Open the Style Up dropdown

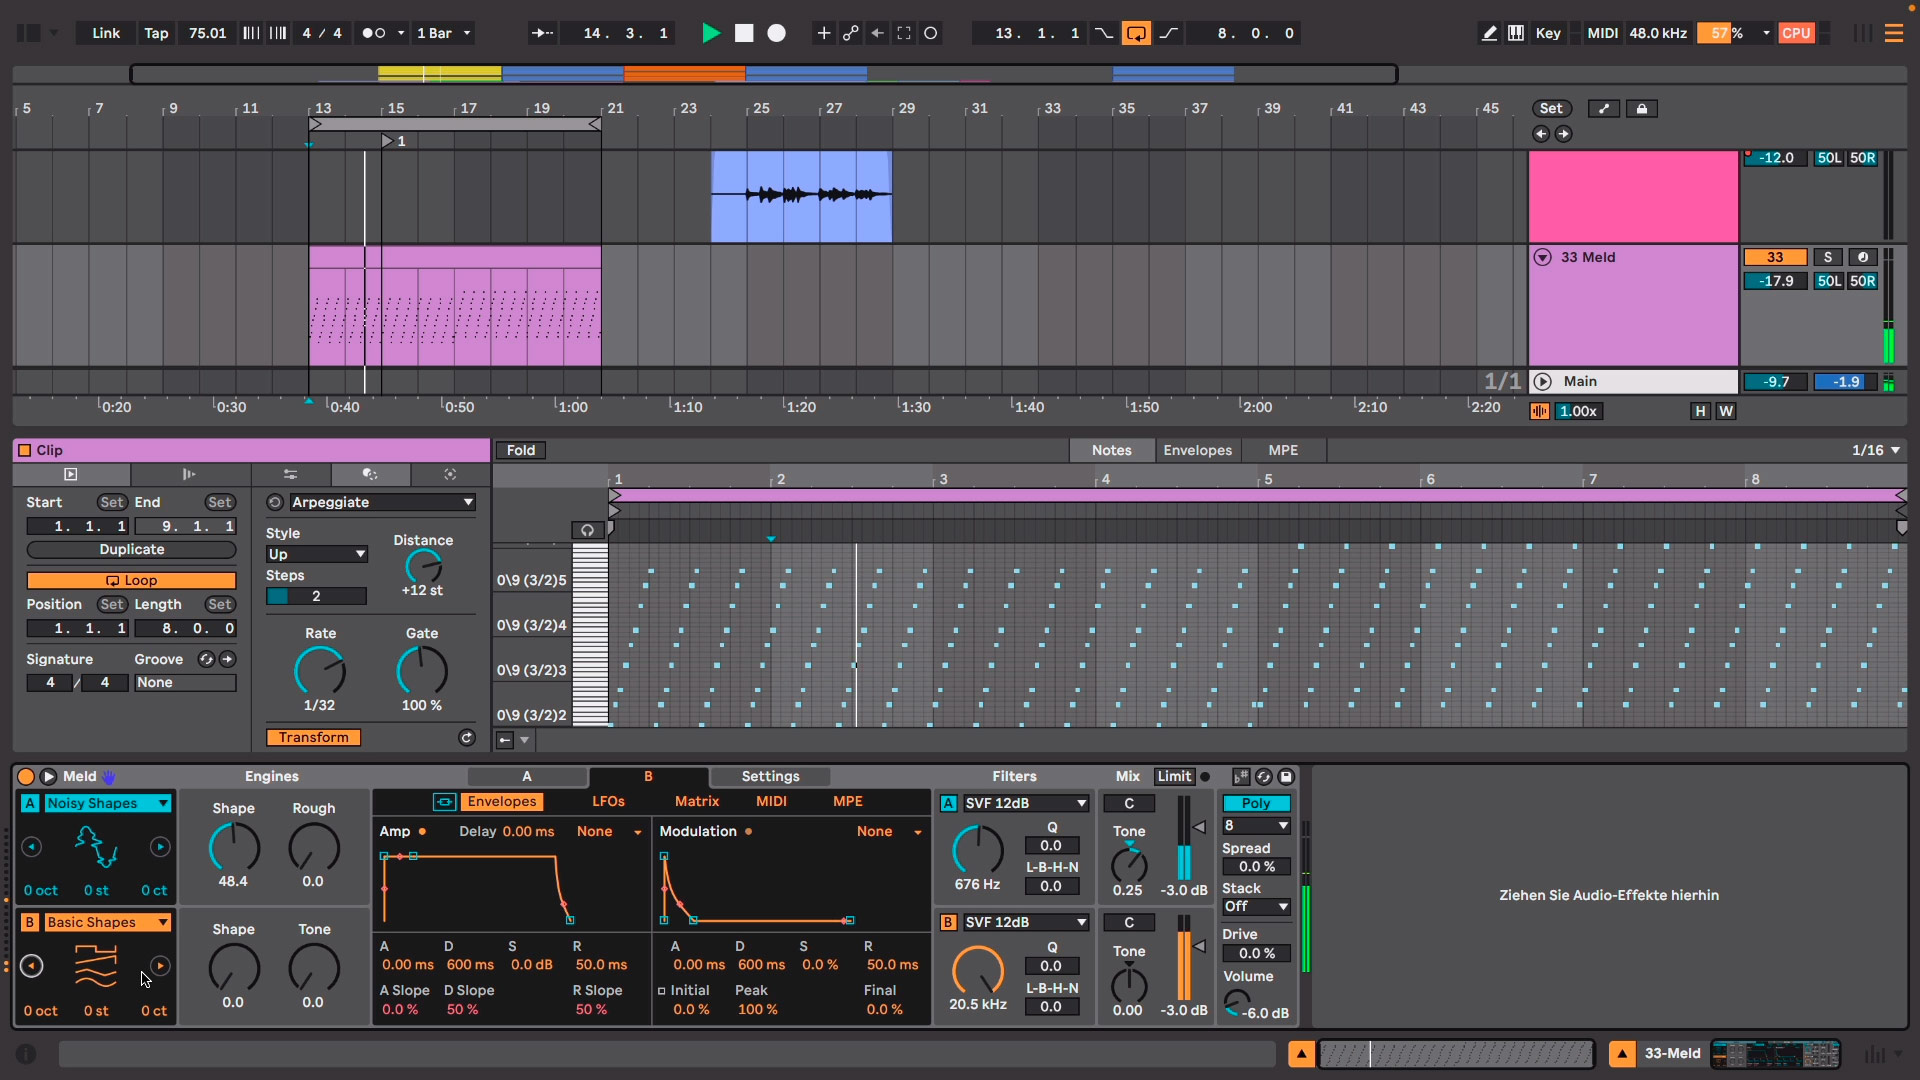[316, 554]
